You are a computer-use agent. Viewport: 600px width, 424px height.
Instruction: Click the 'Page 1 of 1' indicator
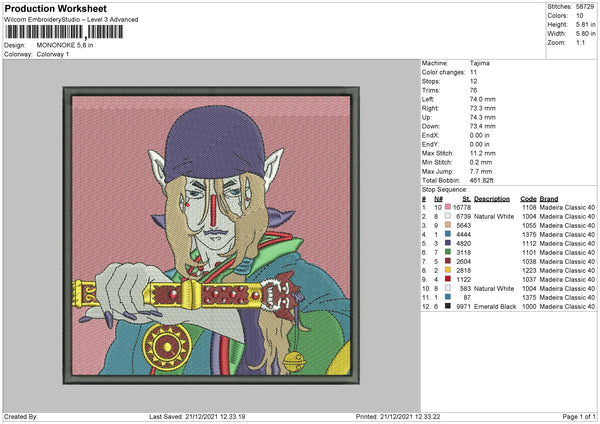579,416
